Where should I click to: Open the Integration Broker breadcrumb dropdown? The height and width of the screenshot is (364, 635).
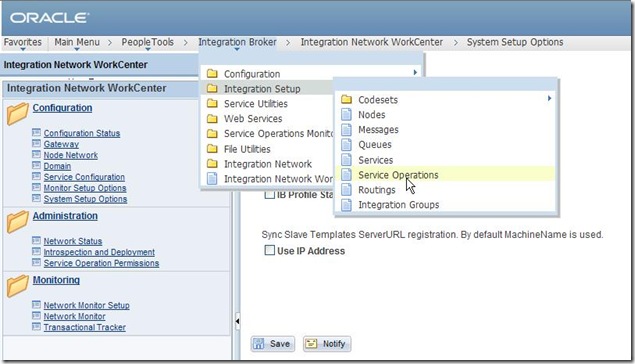coord(237,43)
